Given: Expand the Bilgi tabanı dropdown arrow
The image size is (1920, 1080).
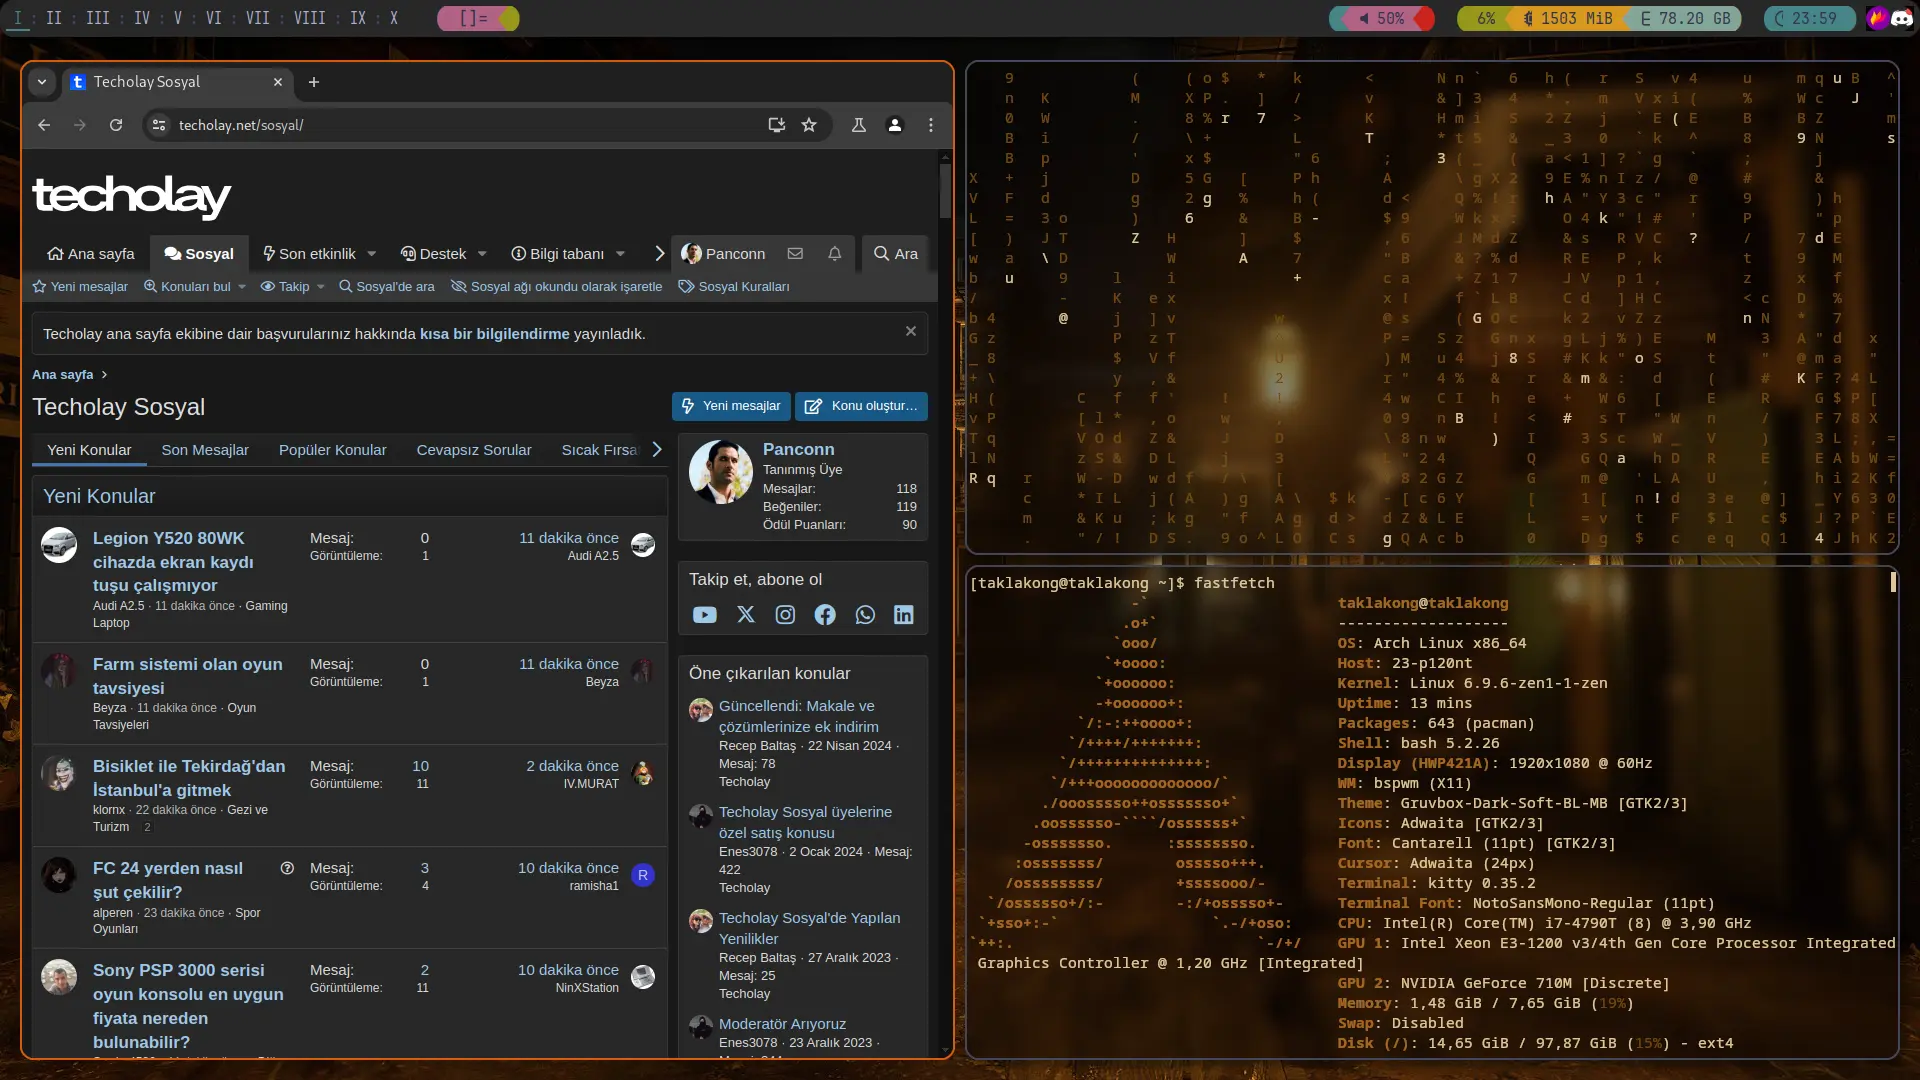Looking at the screenshot, I should (620, 254).
